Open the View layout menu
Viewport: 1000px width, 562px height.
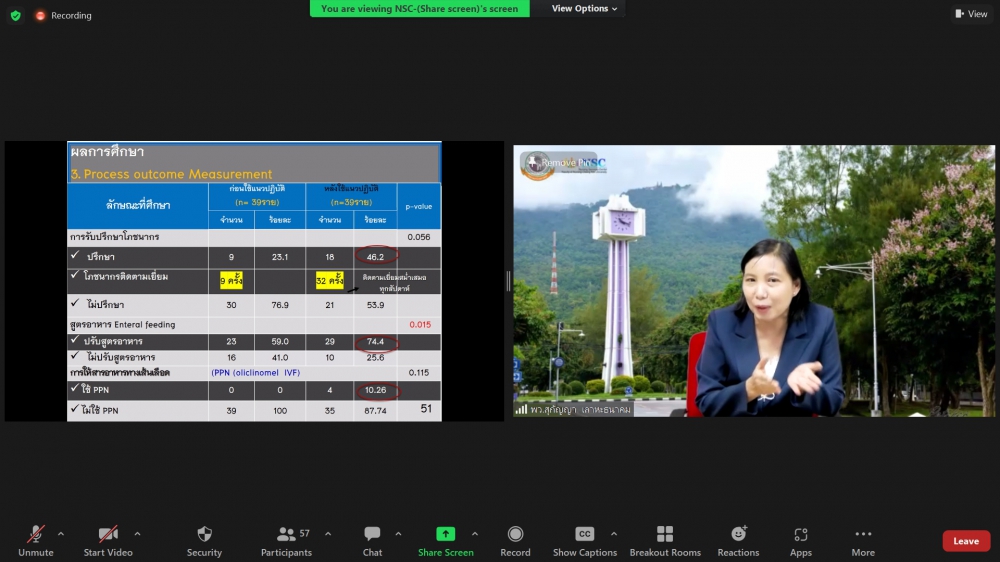pos(971,14)
